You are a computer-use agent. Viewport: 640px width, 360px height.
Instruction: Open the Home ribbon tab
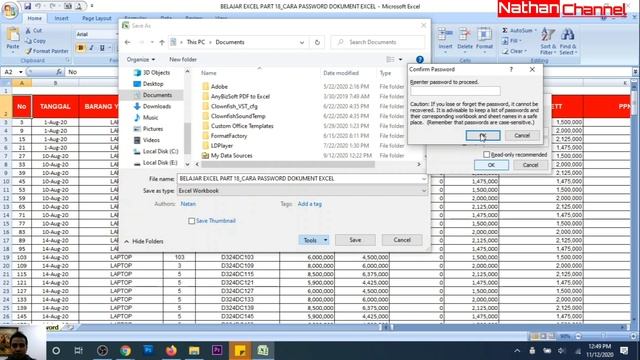point(34,18)
